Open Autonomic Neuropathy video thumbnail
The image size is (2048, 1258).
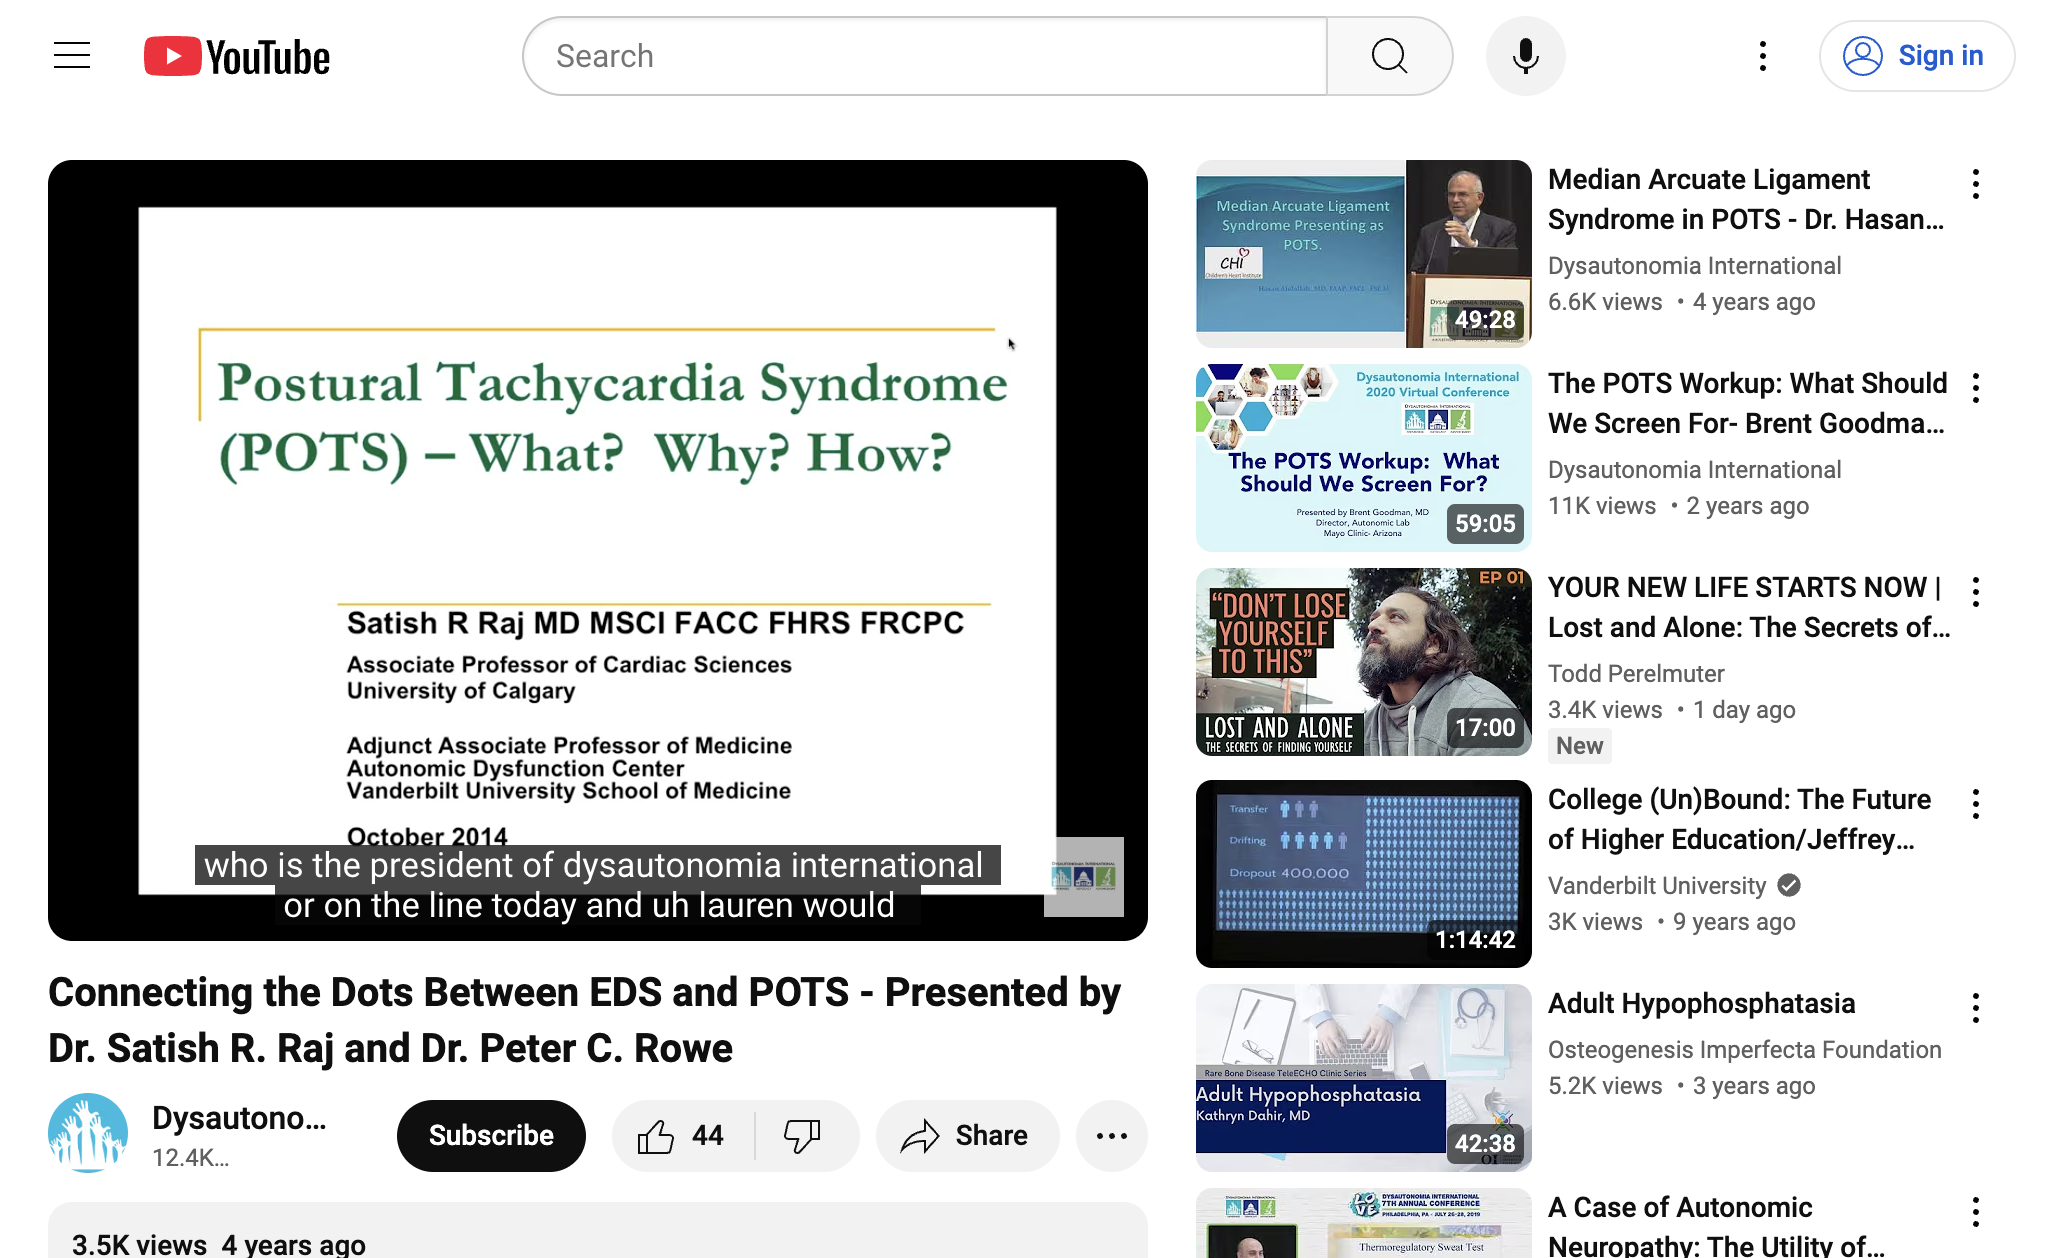[1364, 1223]
